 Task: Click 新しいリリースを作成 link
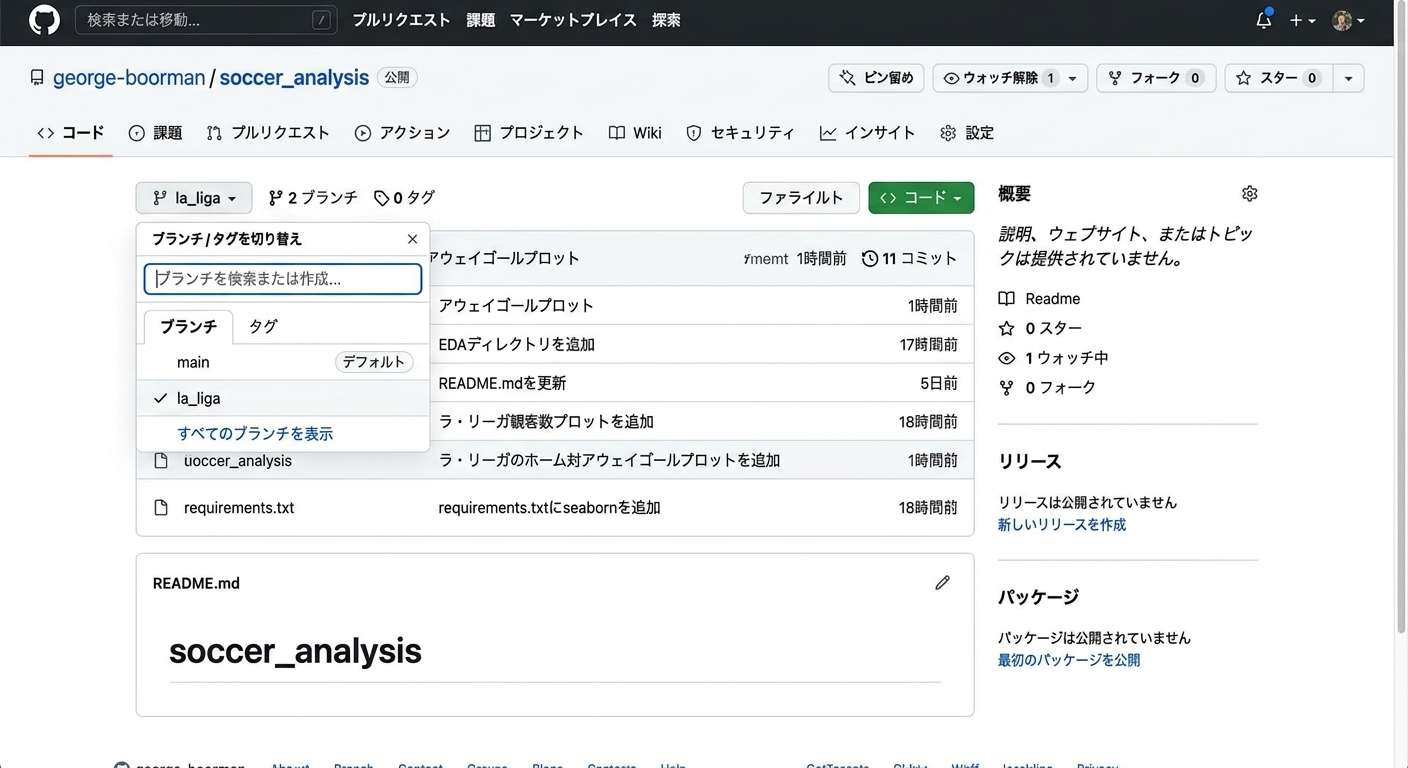[x=1062, y=525]
